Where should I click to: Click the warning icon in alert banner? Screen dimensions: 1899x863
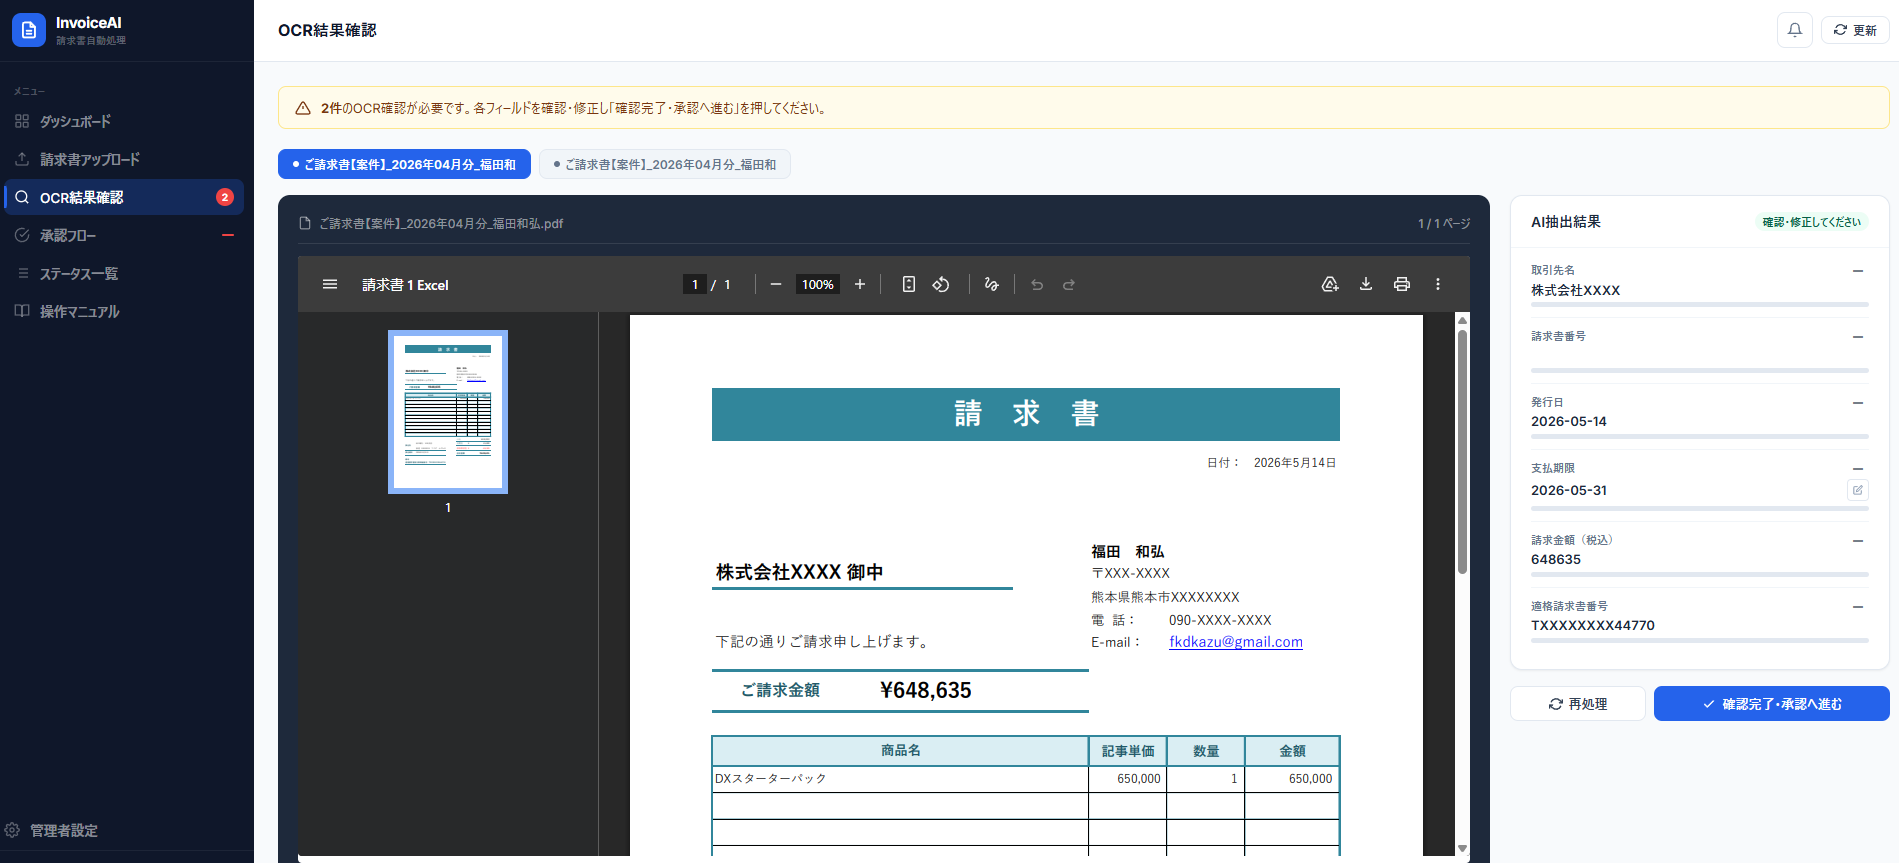click(303, 108)
